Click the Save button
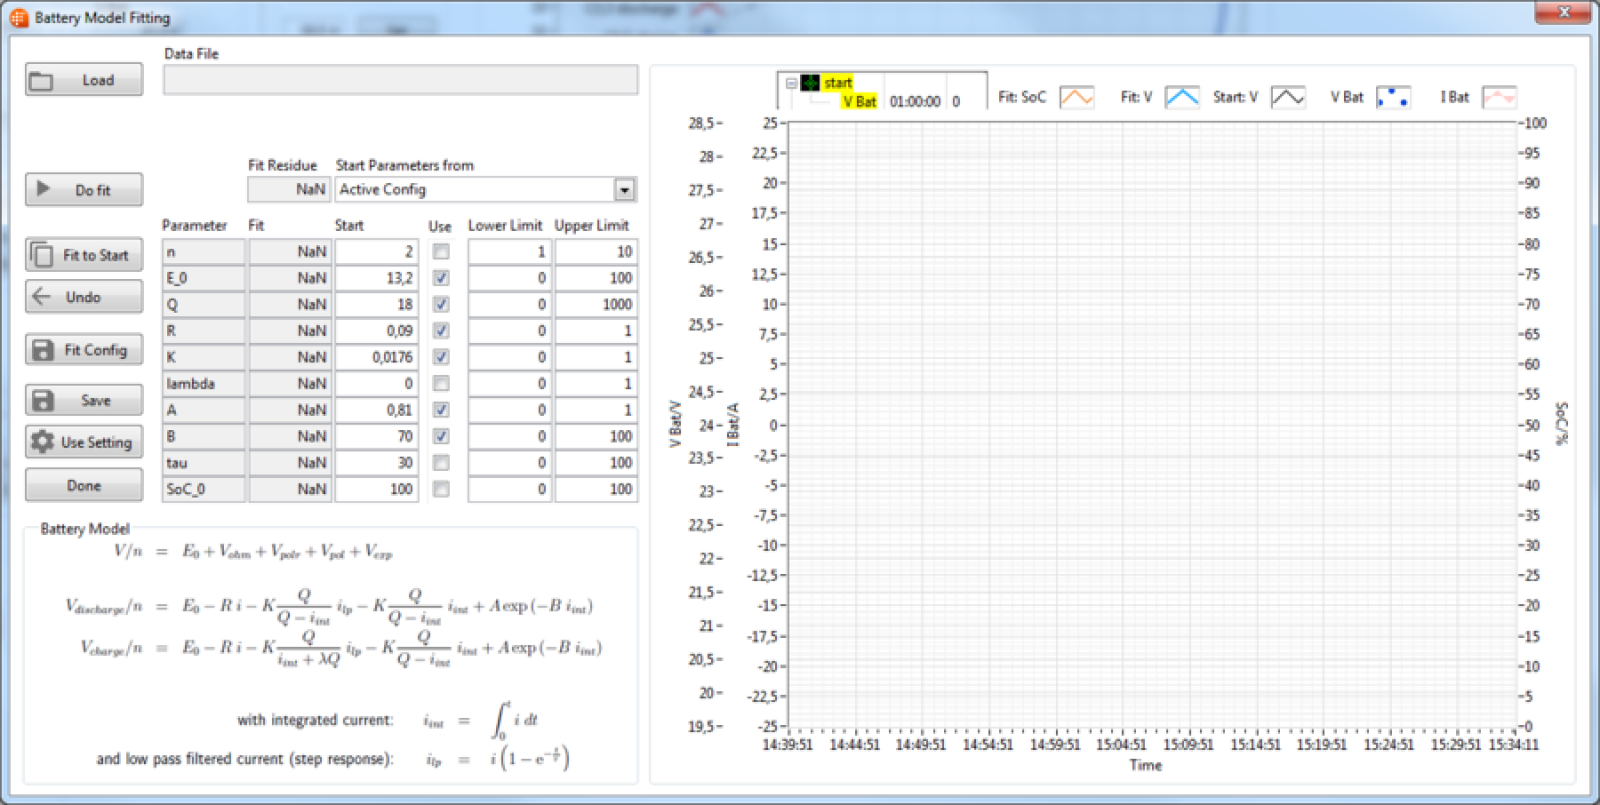The height and width of the screenshot is (805, 1600). pos(84,400)
